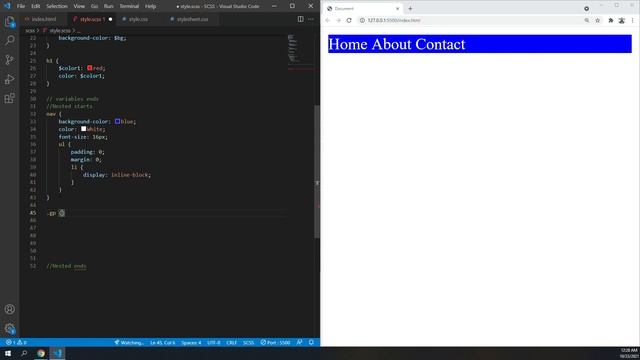Open a new Chrome tab
Image resolution: width=640 pixels, height=360 pixels.
[x=410, y=9]
